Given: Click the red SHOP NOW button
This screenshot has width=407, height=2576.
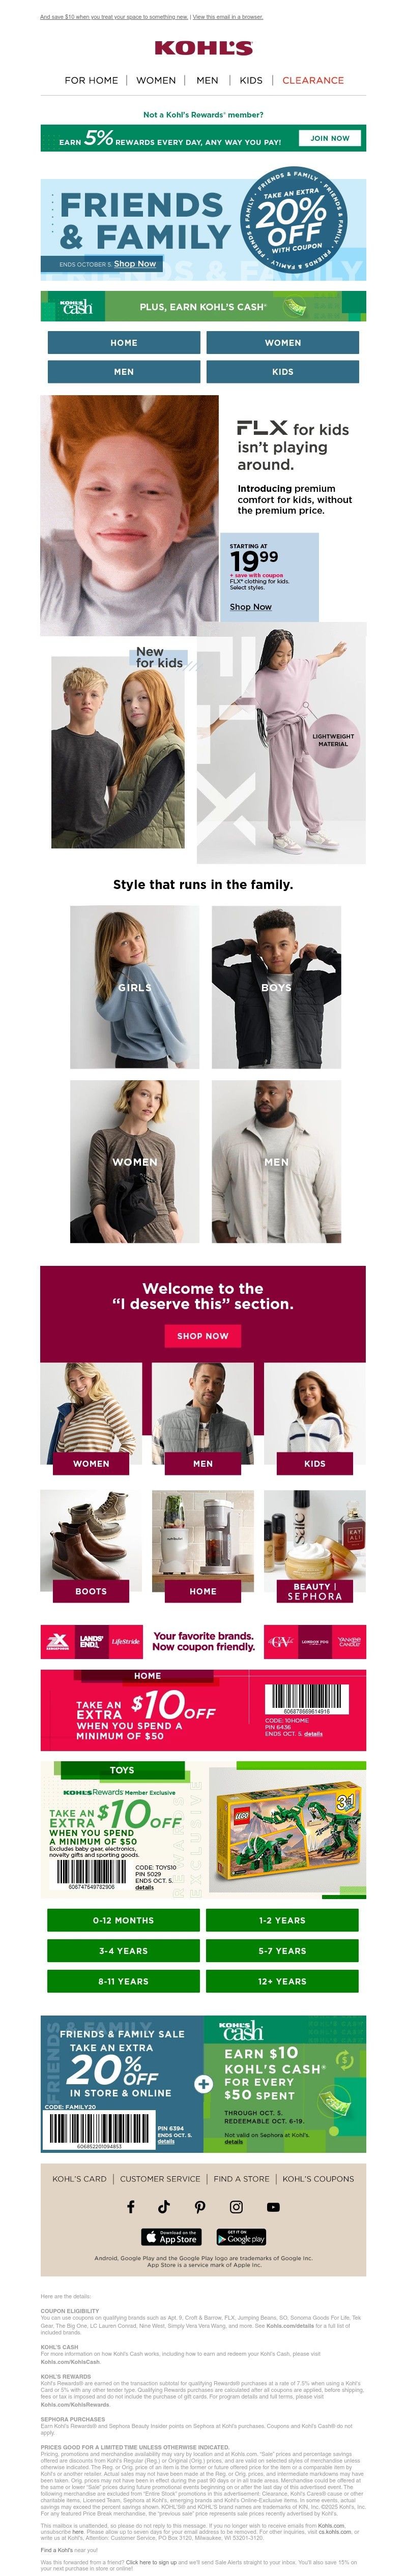Looking at the screenshot, I should (203, 1335).
